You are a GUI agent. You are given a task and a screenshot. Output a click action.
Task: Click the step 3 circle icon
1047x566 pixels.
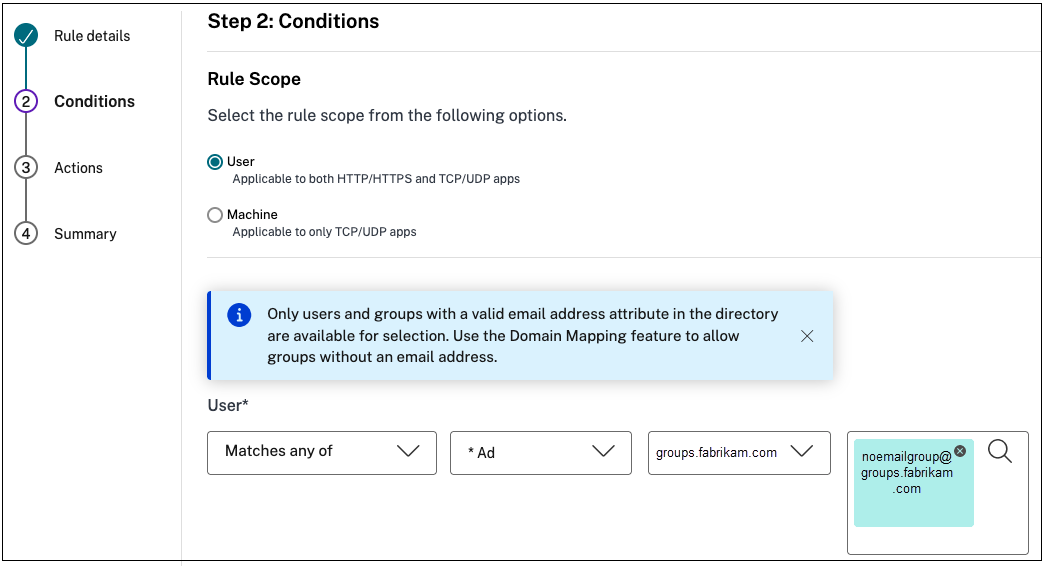click(x=26, y=168)
